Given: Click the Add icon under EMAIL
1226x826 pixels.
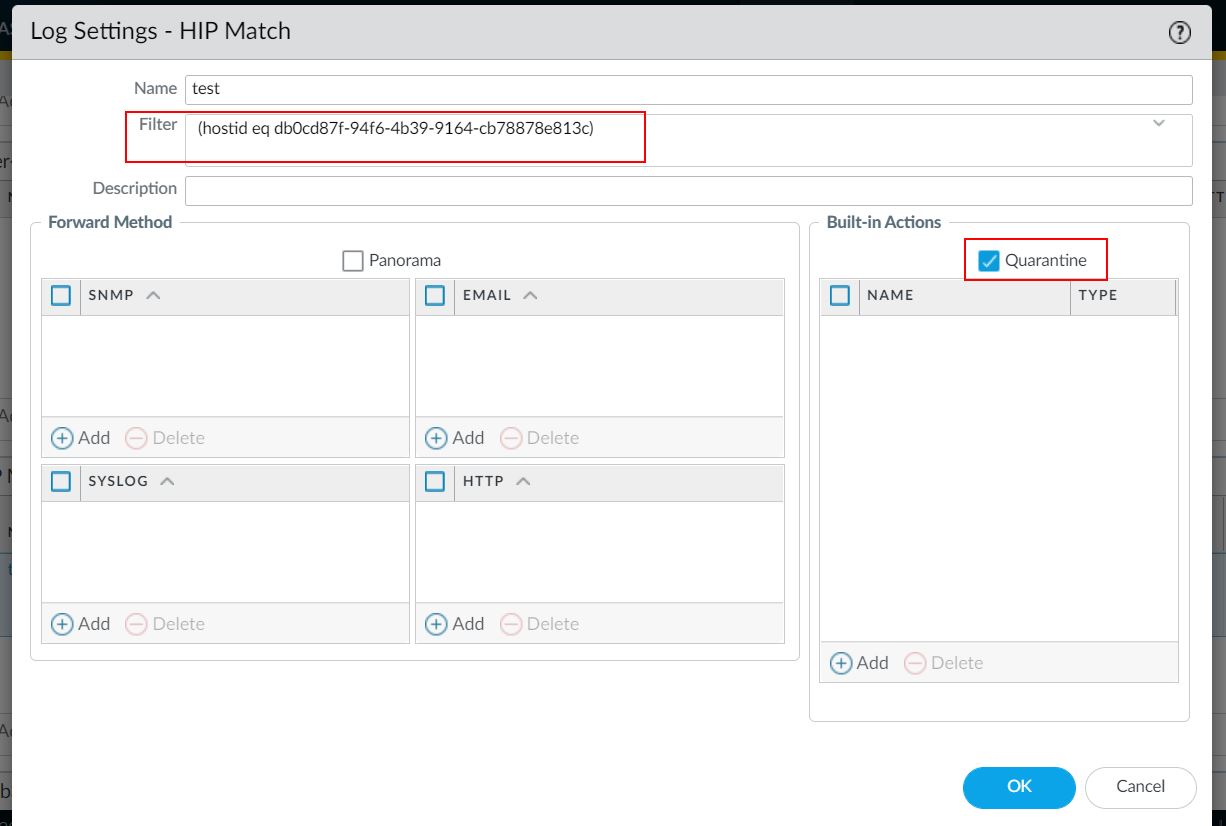Looking at the screenshot, I should [x=436, y=438].
